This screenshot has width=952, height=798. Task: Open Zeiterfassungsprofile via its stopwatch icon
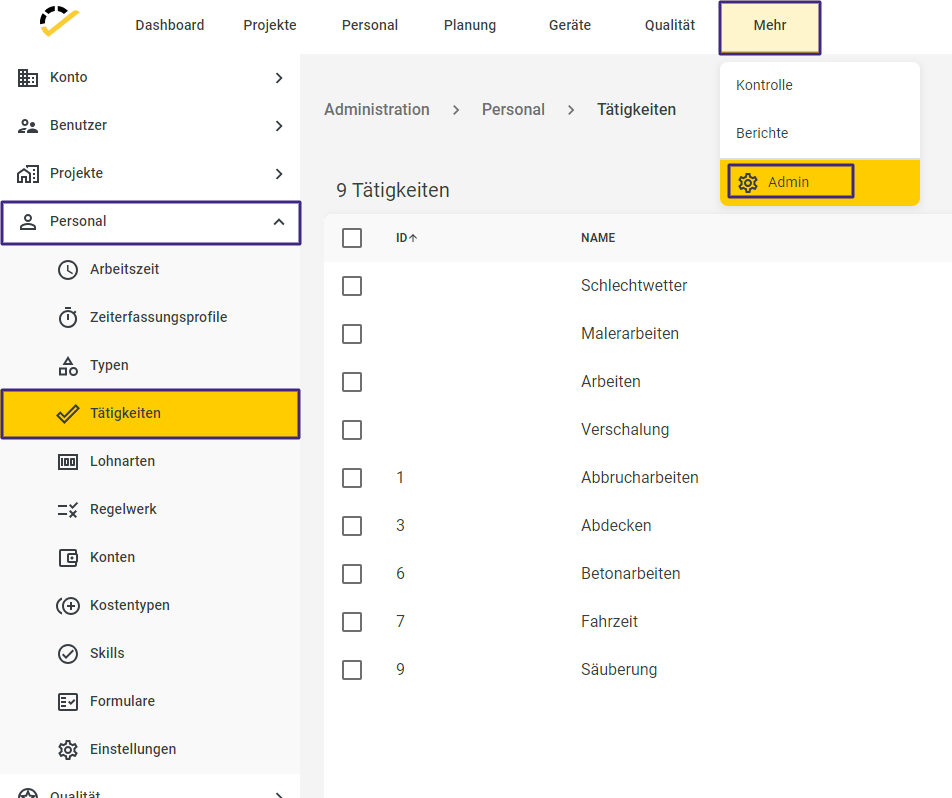pos(67,318)
